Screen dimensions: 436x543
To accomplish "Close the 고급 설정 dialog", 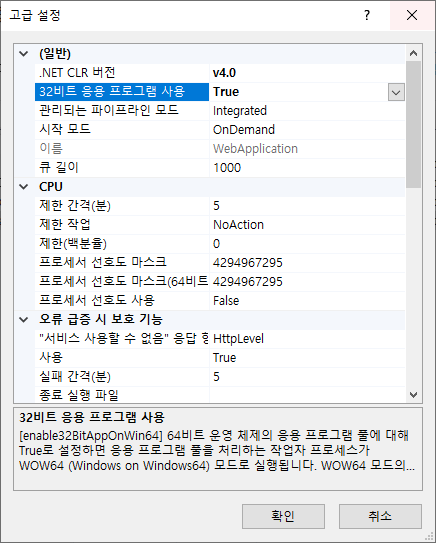I will tap(412, 15).
